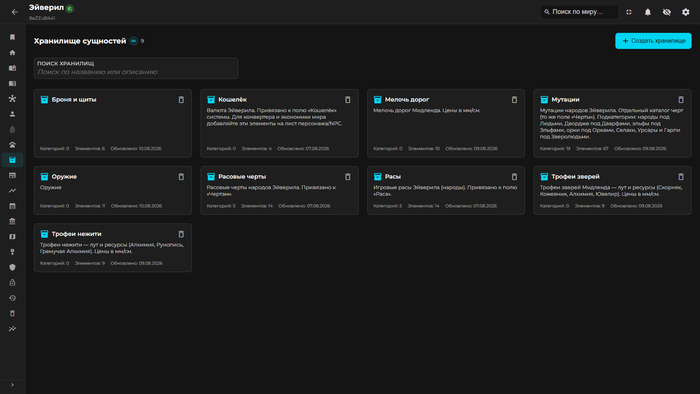Screen dimensions: 700x394
Task: Delete the Оружие storage
Action: (181, 177)
